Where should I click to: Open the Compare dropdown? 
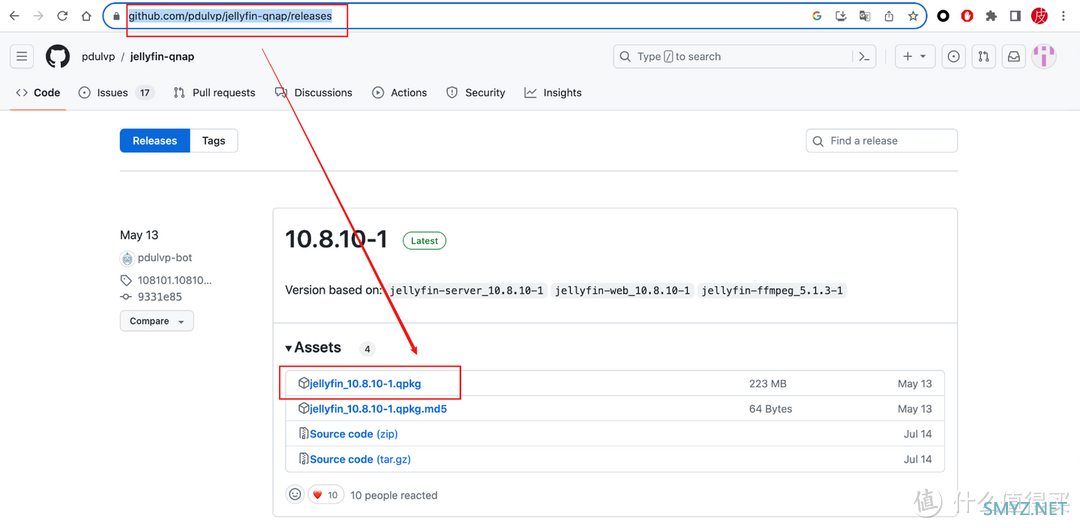[x=157, y=321]
